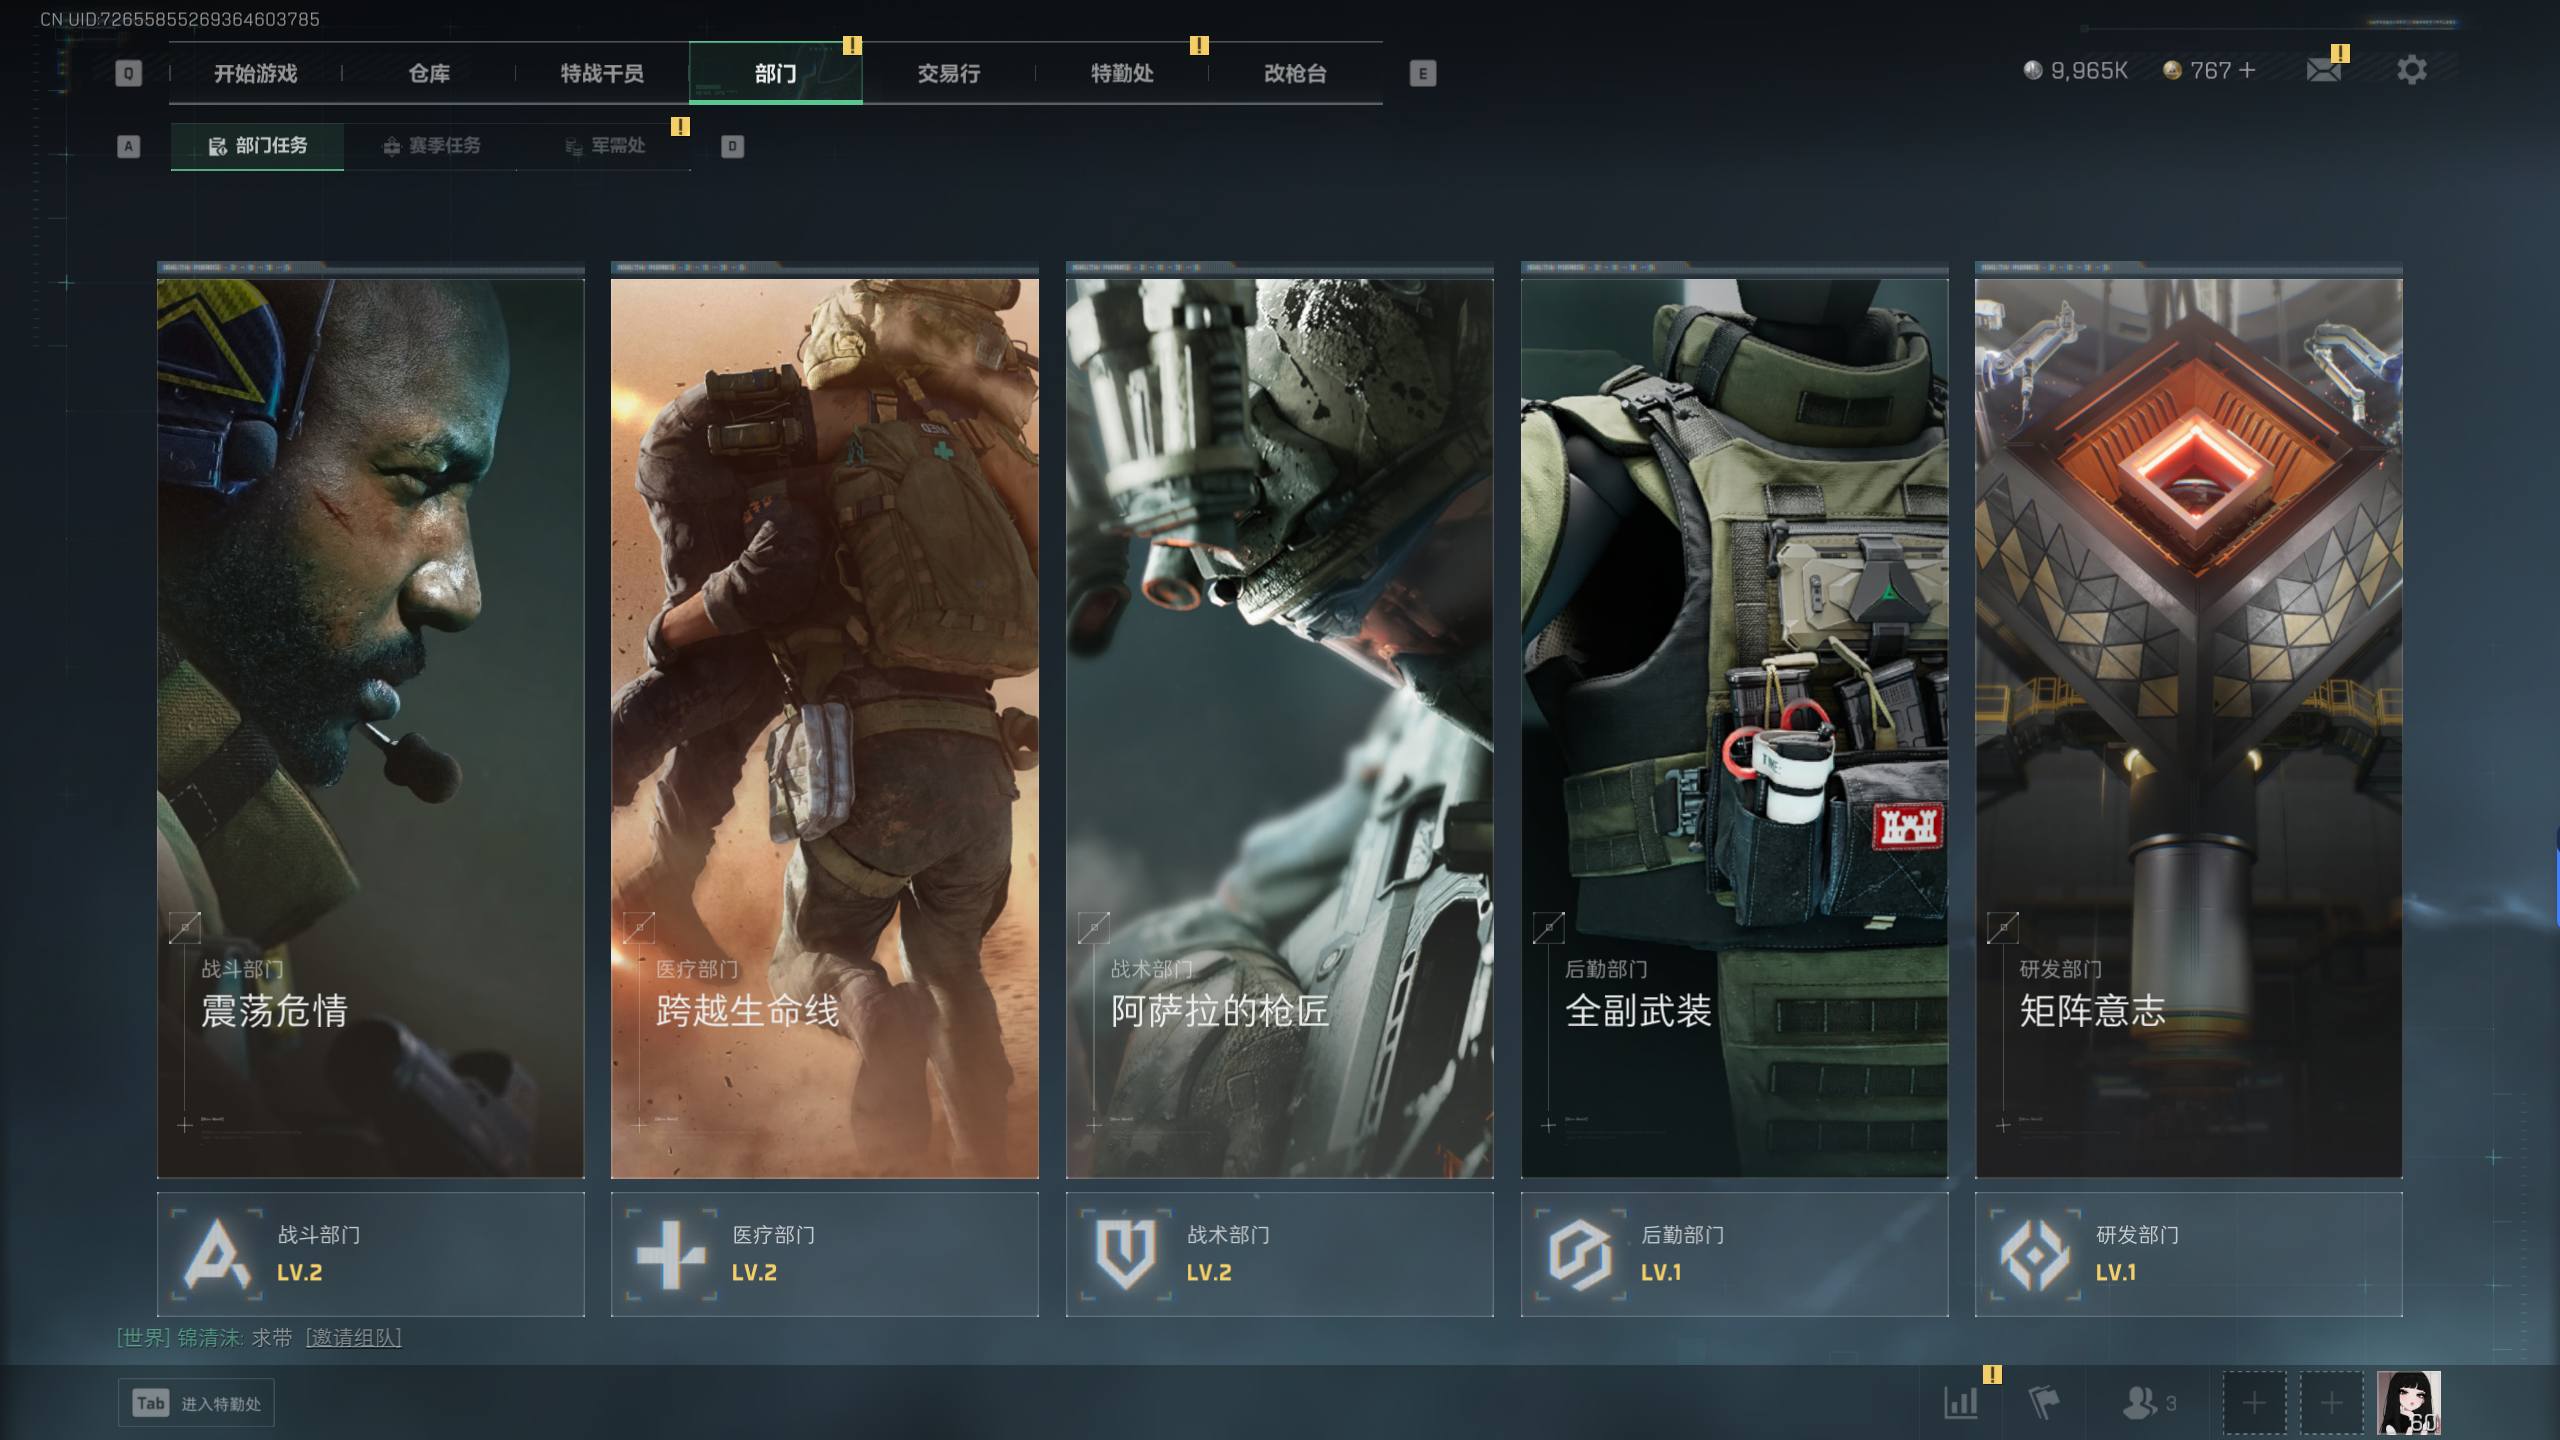Click the 研发部门 diamond emblem icon
Image resolution: width=2560 pixels, height=1440 pixels.
(x=2034, y=1254)
